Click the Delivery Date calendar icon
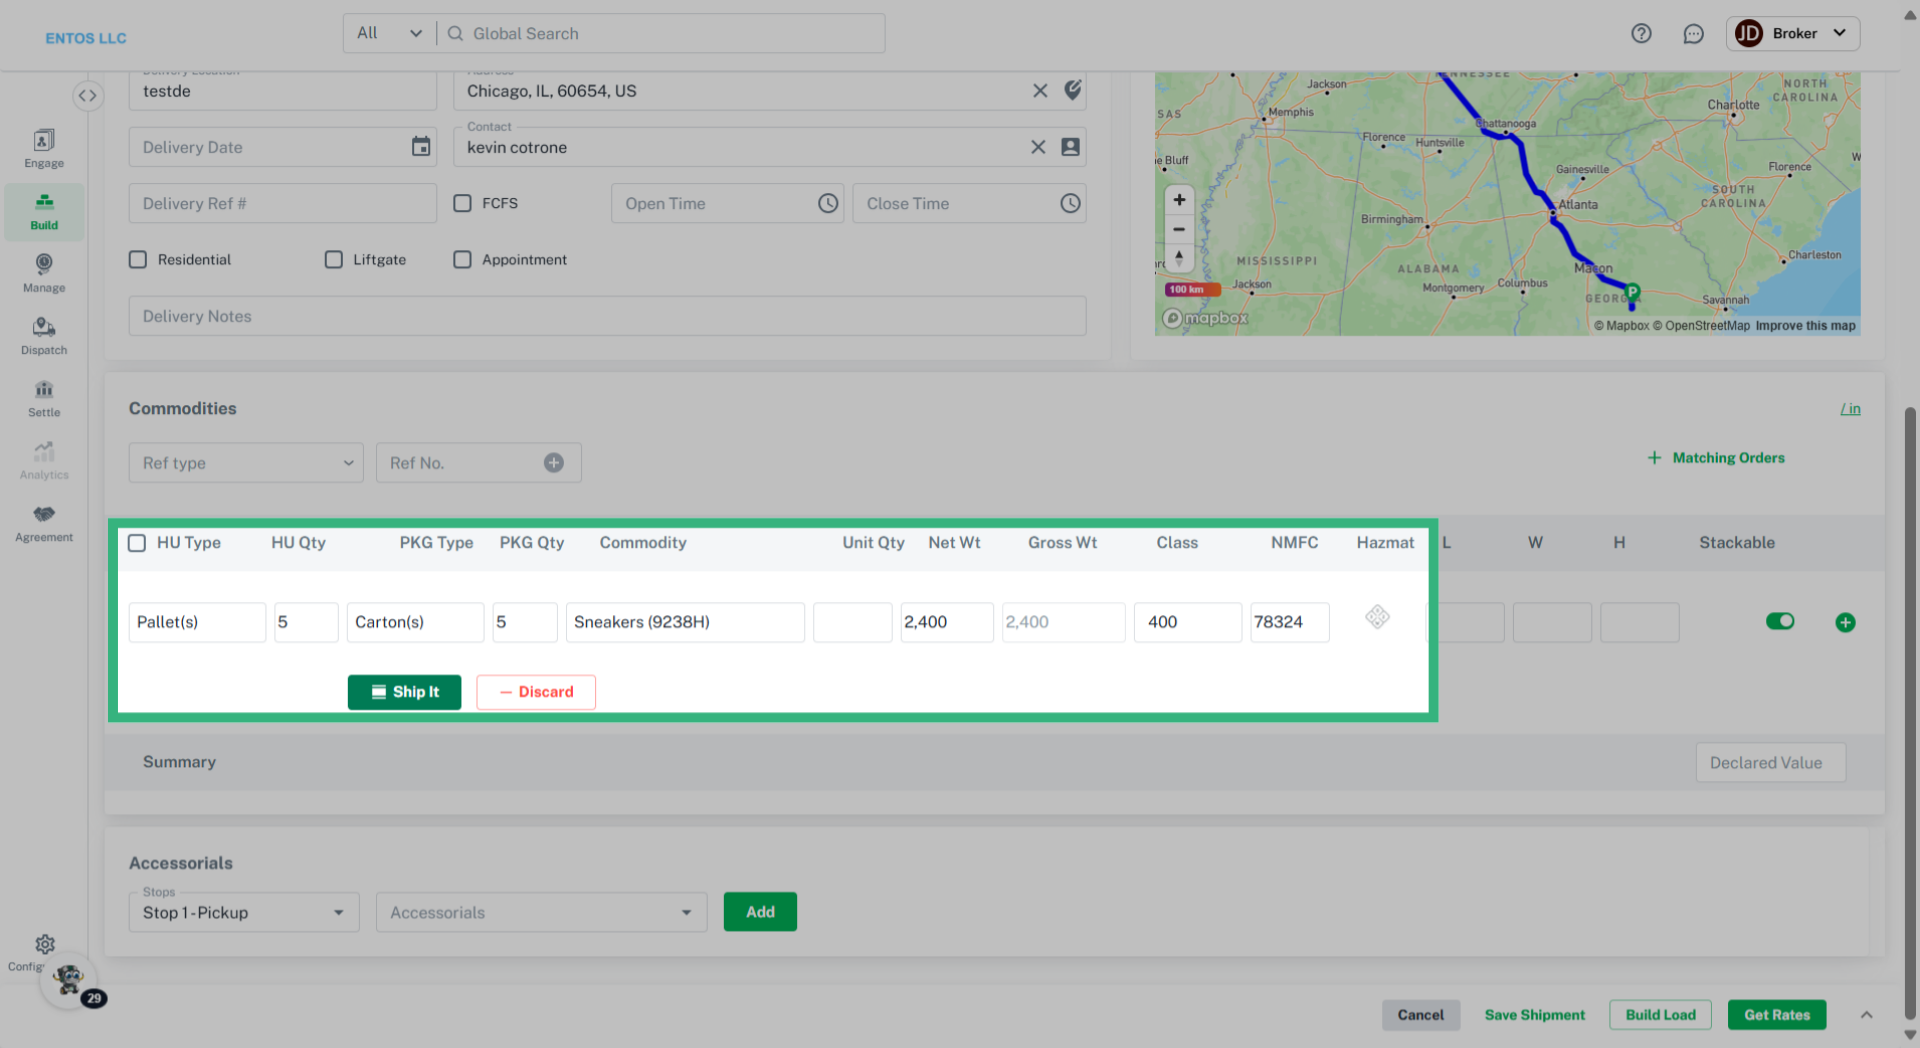Screen dimensions: 1920x1048 click(421, 147)
